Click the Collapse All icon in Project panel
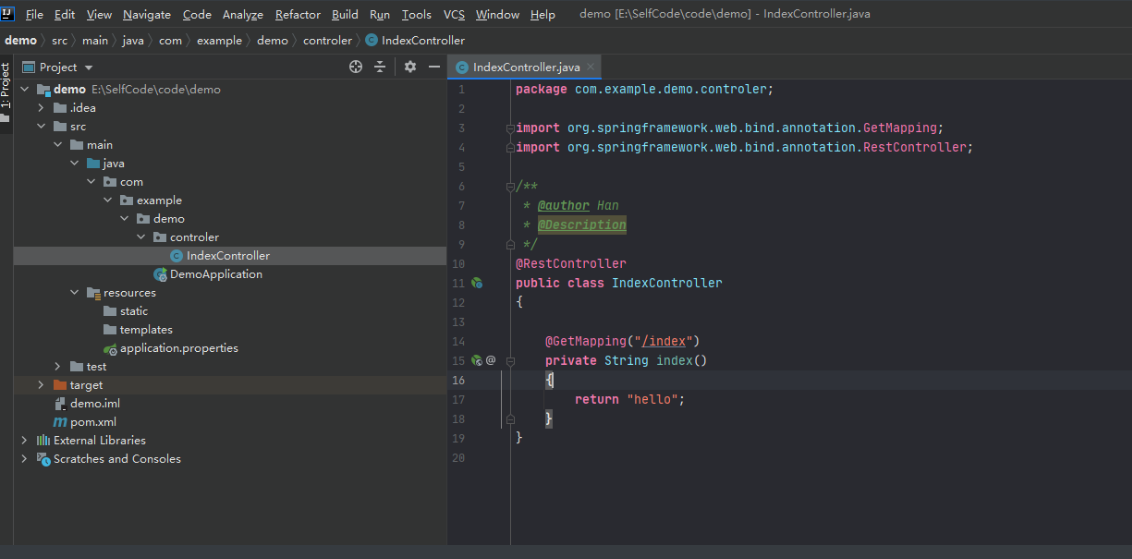The width and height of the screenshot is (1132, 559). pyautogui.click(x=380, y=67)
